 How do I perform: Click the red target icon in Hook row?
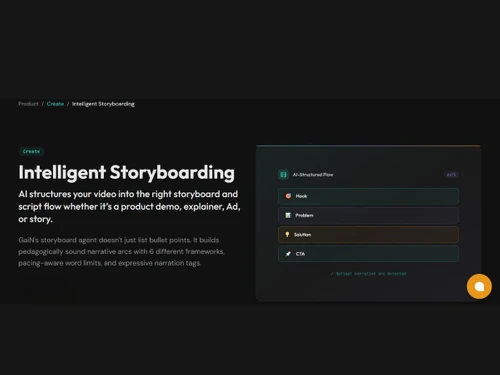pos(288,196)
